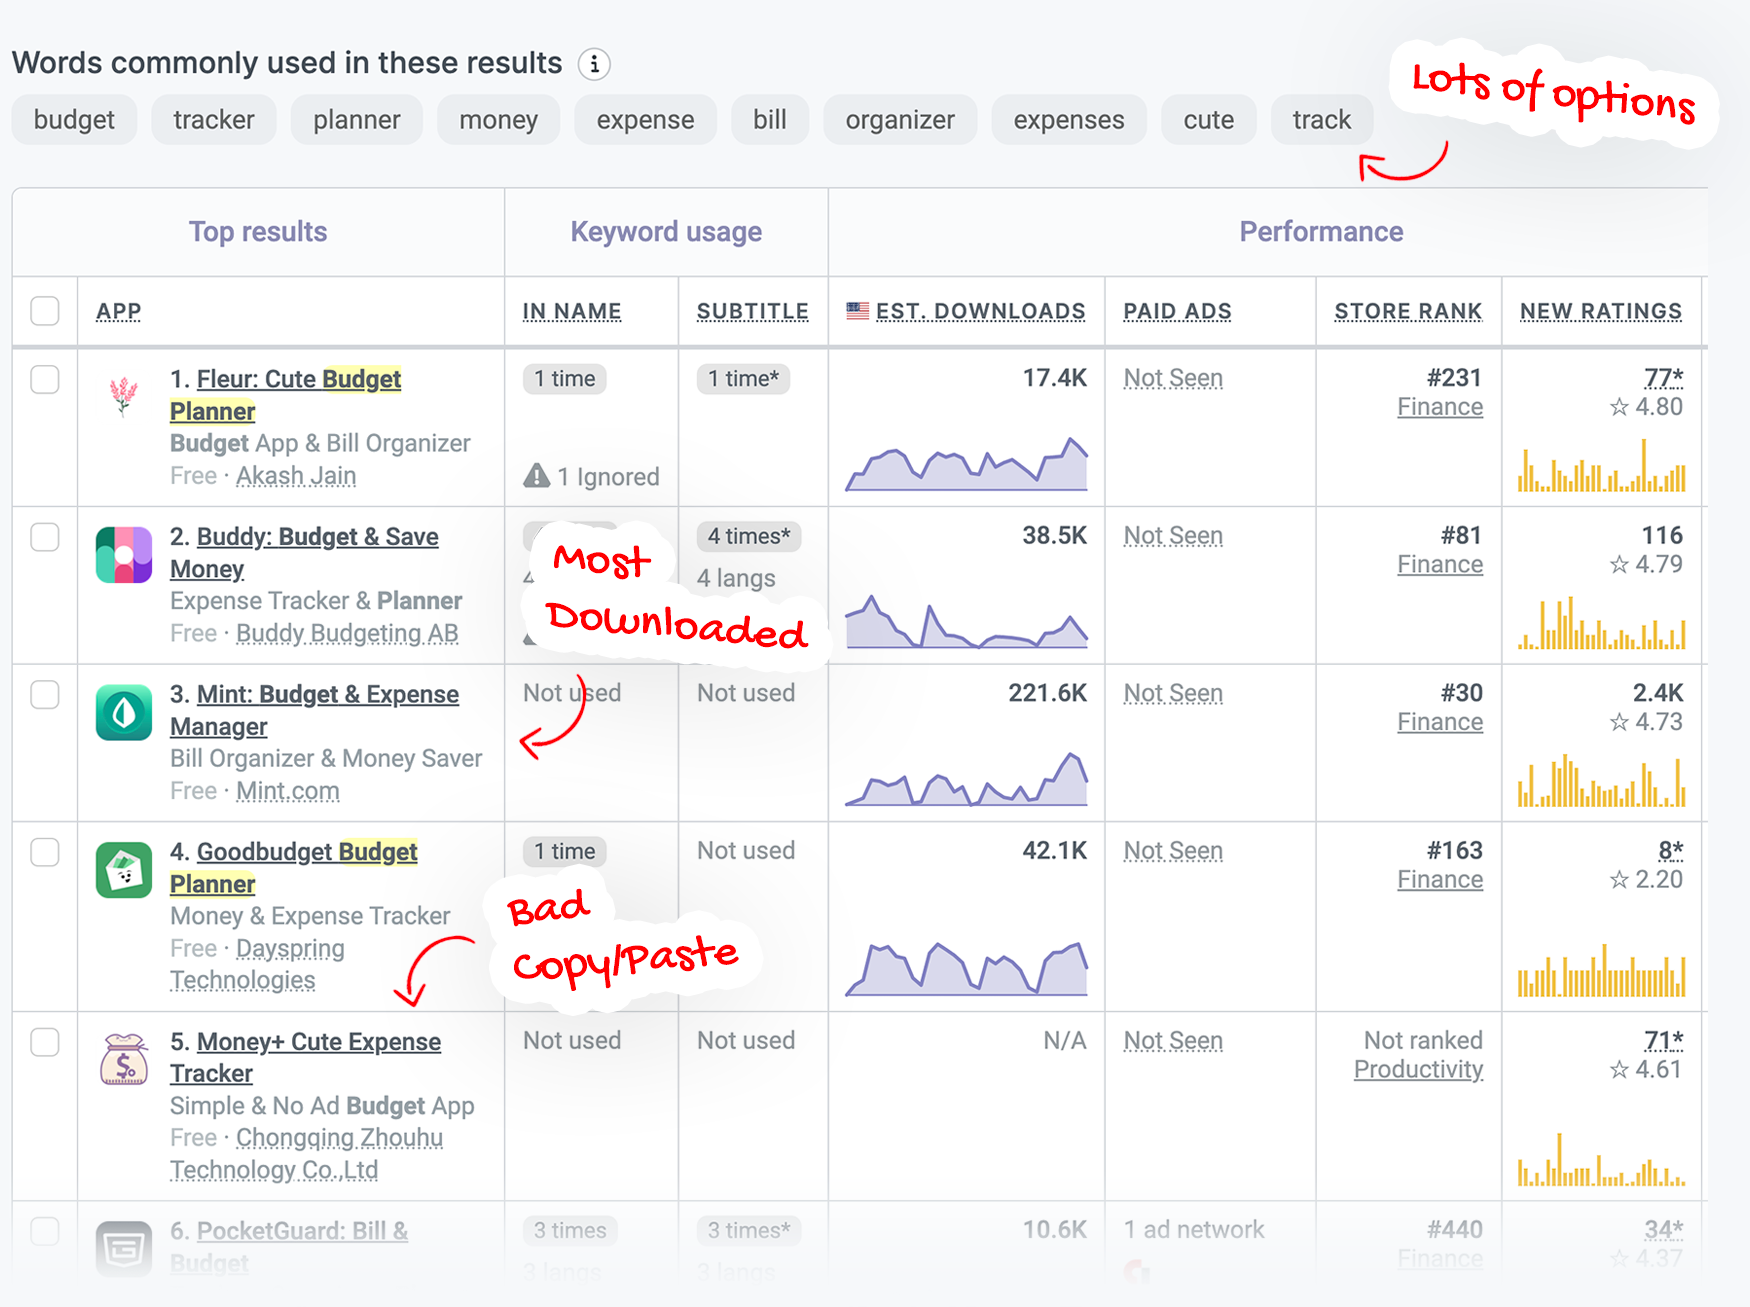The width and height of the screenshot is (1750, 1307).
Task: Open developer Akash Jain link
Action: (x=296, y=476)
